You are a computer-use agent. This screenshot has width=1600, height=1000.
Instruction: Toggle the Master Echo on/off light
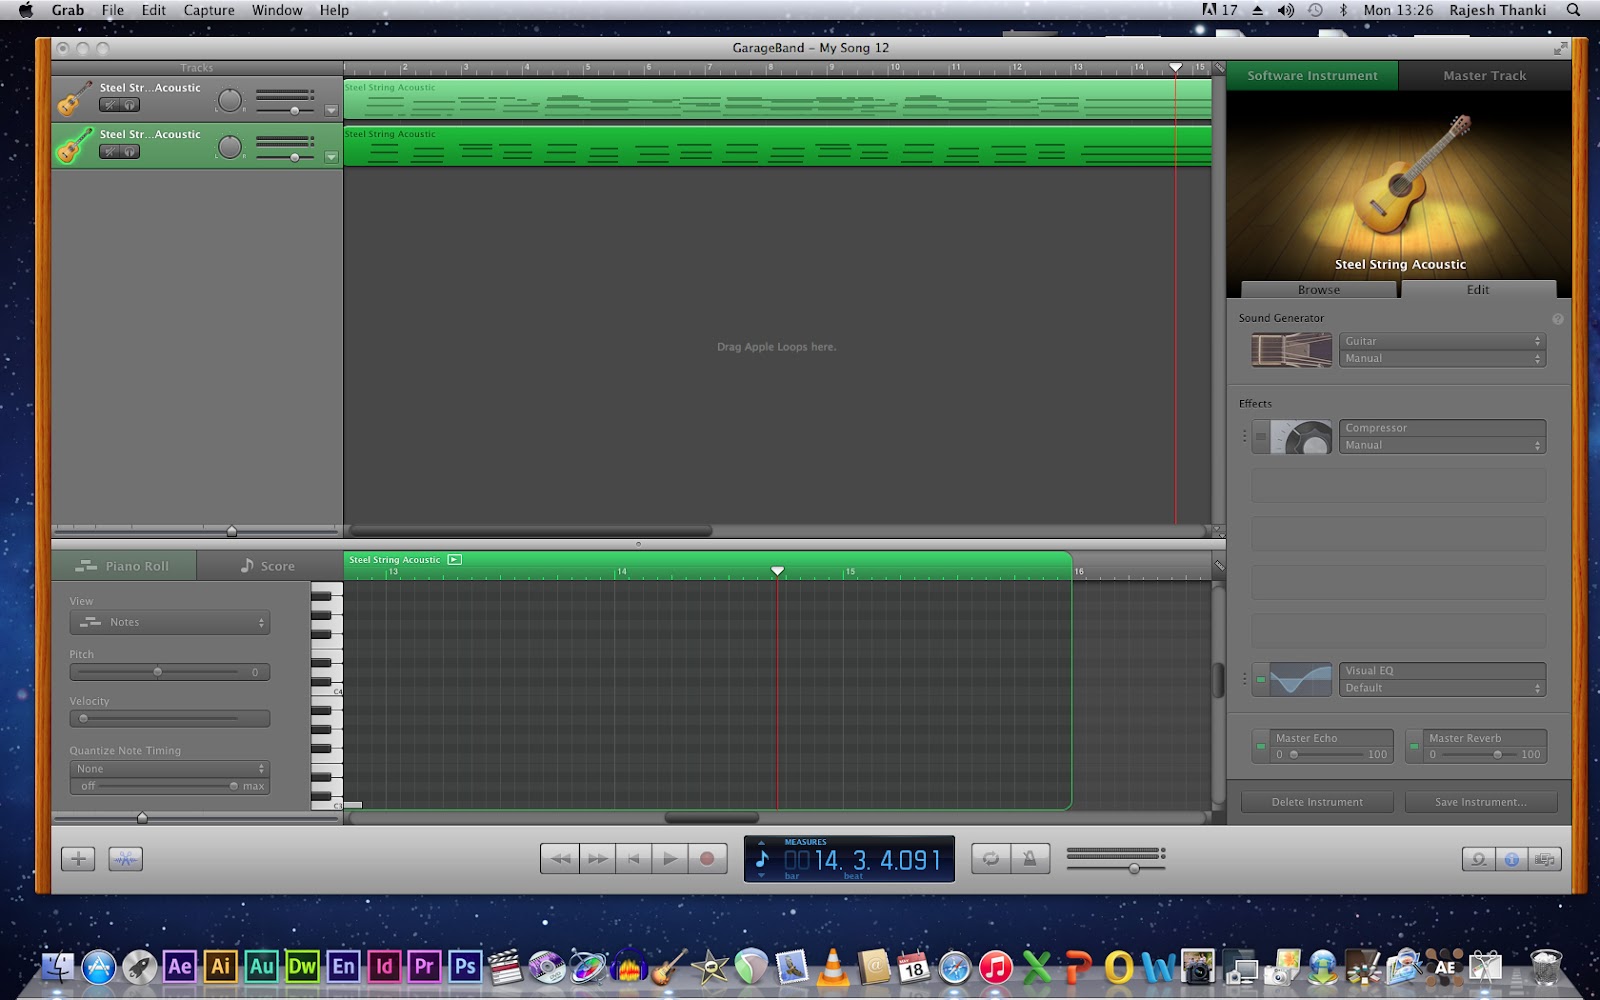click(1261, 746)
